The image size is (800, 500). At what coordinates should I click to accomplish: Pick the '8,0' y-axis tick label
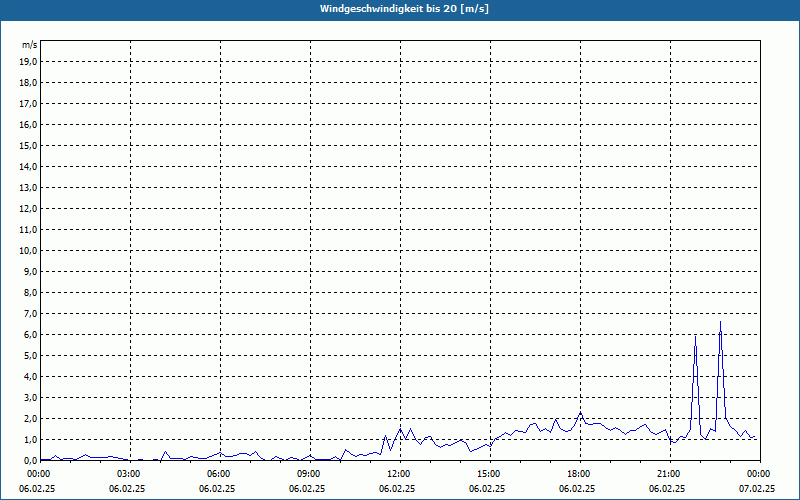pyautogui.click(x=30, y=292)
